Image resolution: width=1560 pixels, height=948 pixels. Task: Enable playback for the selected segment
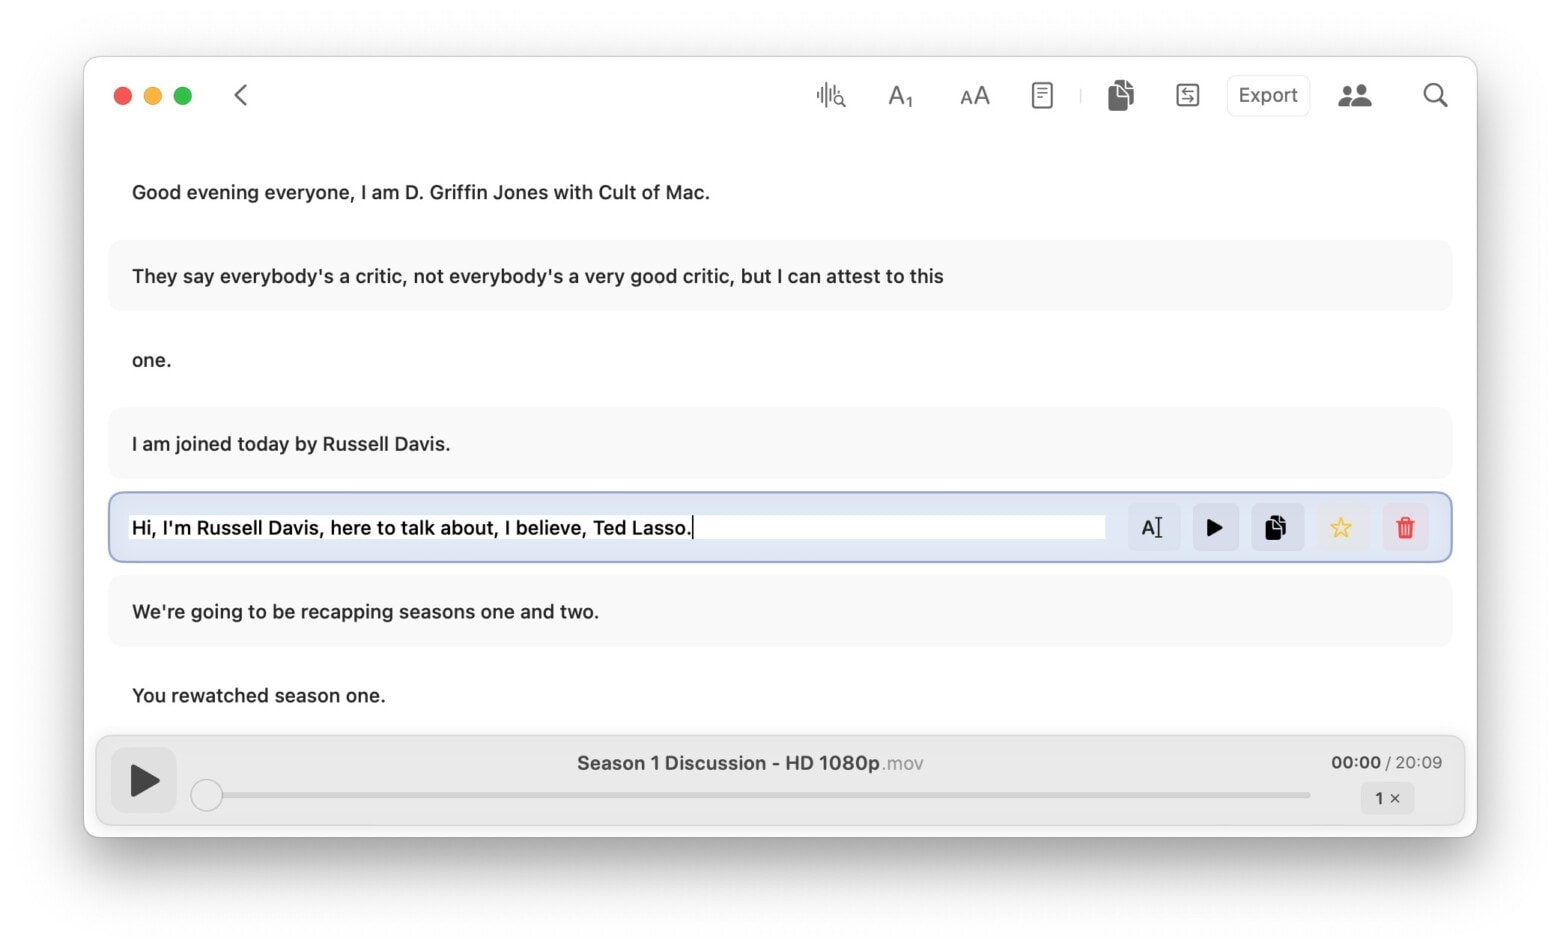1215,527
